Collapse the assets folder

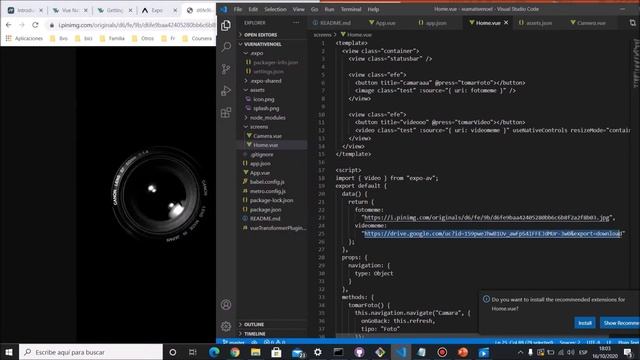(257, 90)
